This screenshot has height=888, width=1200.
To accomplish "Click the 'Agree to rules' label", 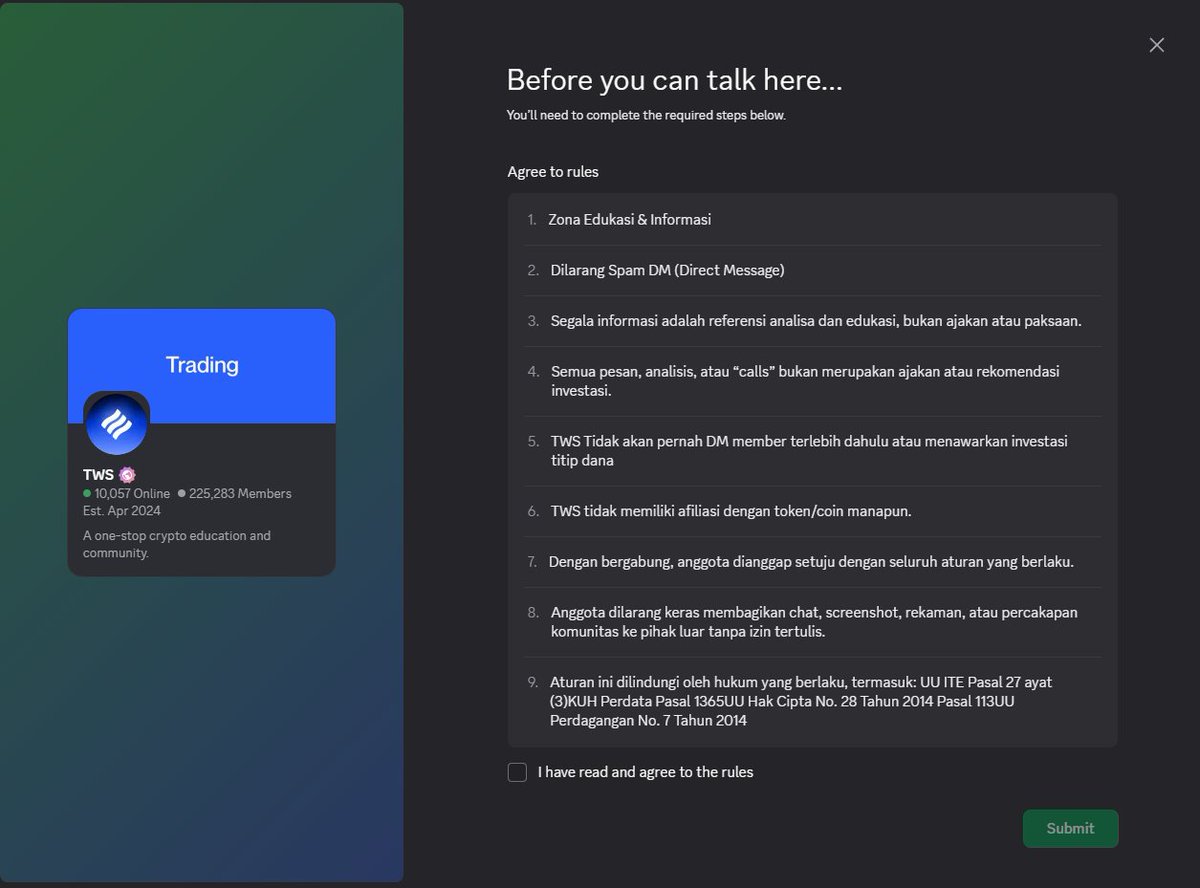I will [553, 172].
